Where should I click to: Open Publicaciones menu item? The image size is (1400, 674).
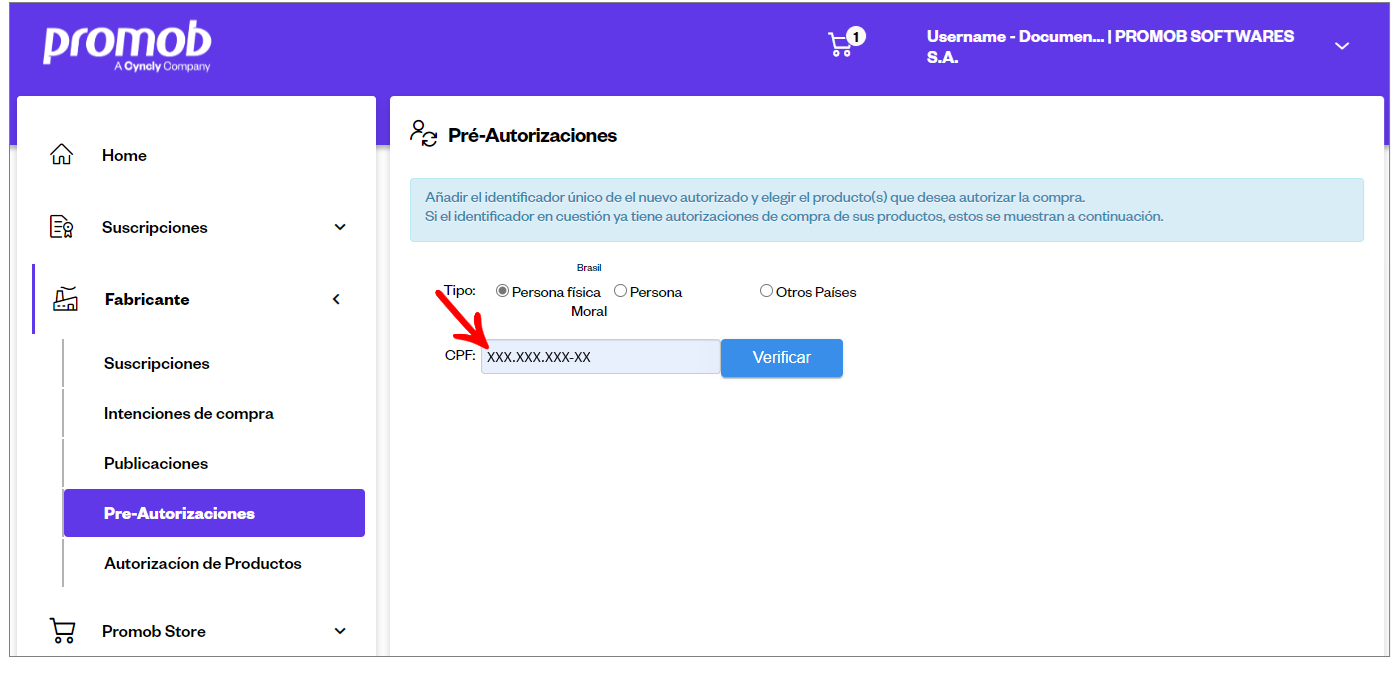[156, 463]
